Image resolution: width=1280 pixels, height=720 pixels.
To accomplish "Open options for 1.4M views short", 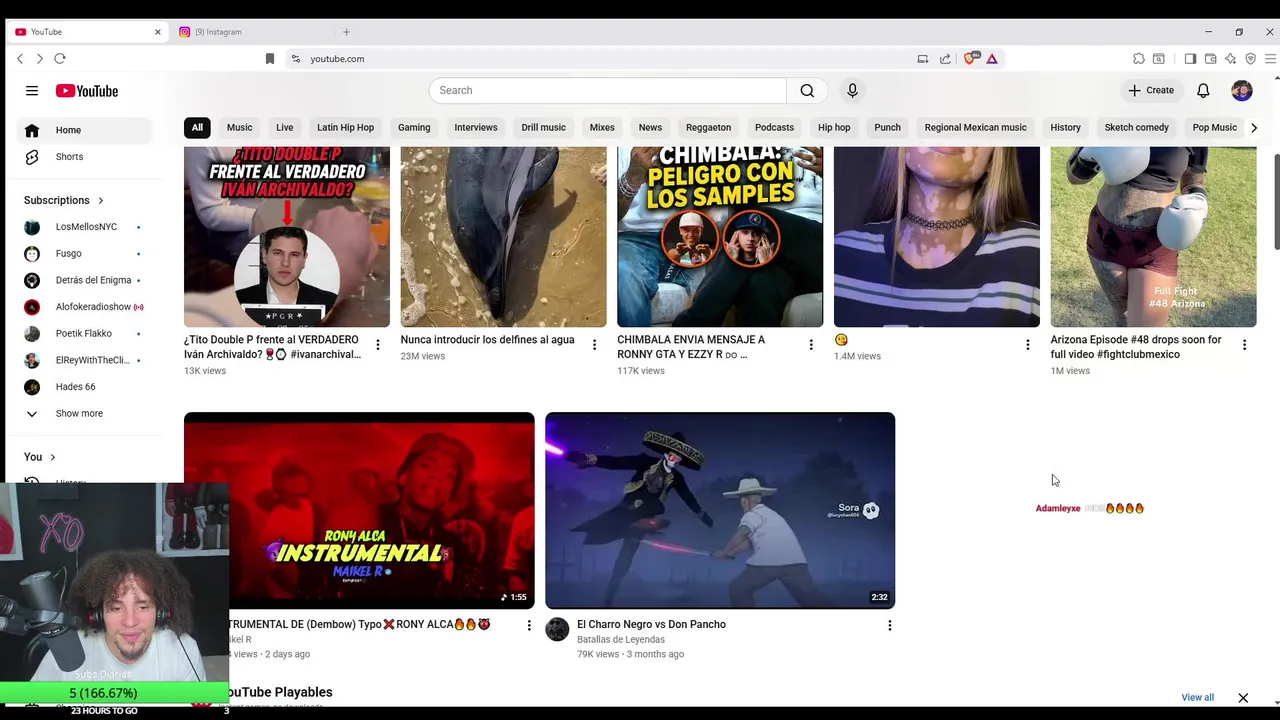I will point(1027,345).
